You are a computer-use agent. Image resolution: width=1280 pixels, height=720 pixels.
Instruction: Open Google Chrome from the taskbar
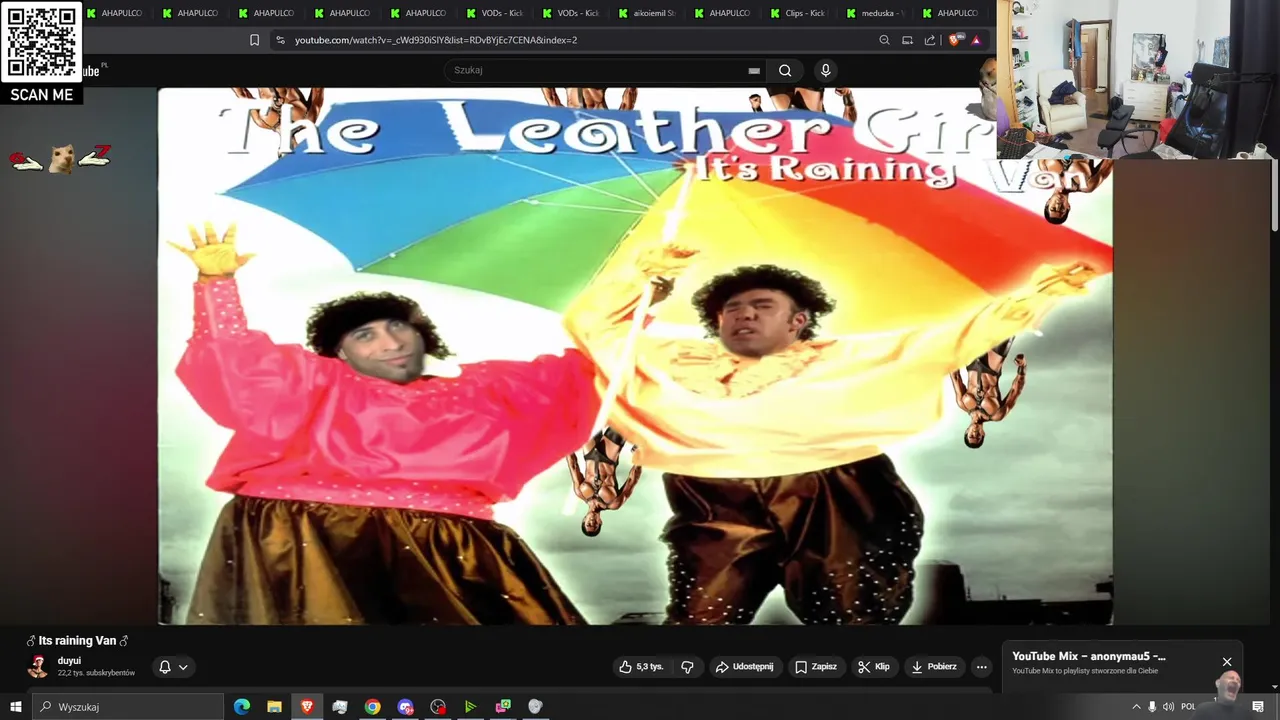372,707
